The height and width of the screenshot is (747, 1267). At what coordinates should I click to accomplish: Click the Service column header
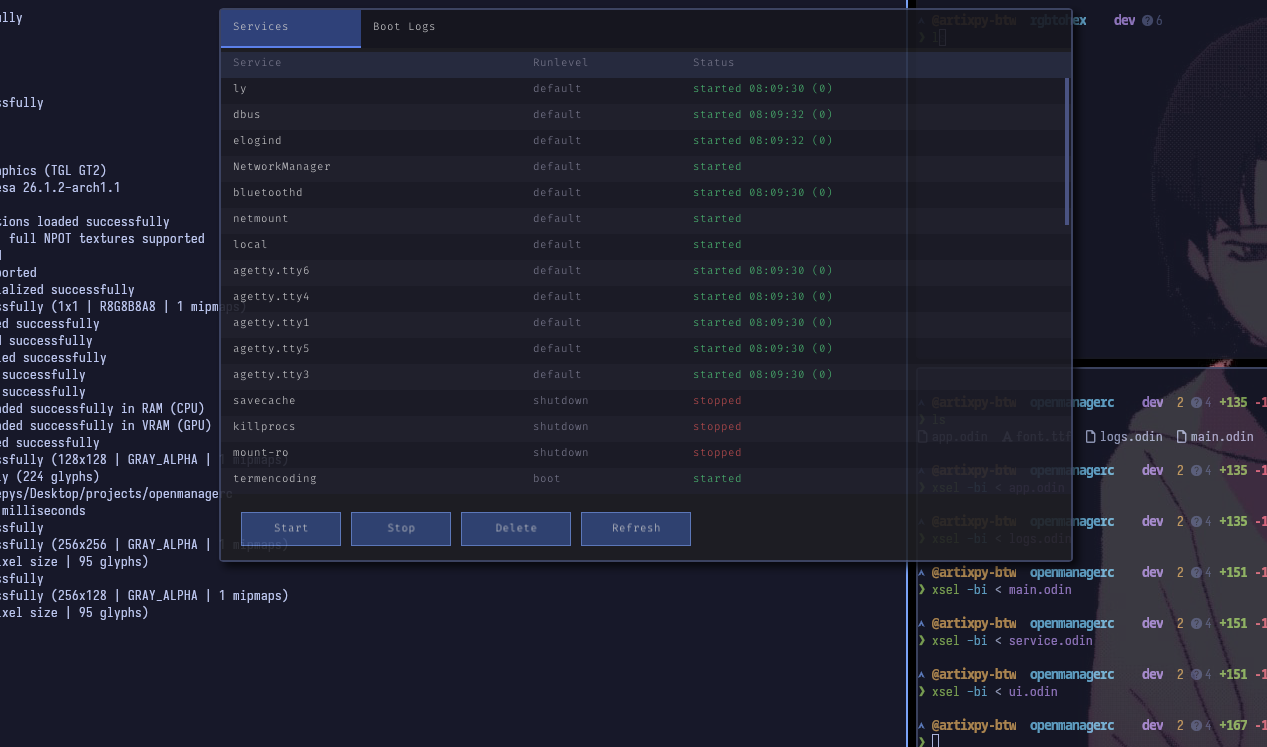tap(257, 63)
